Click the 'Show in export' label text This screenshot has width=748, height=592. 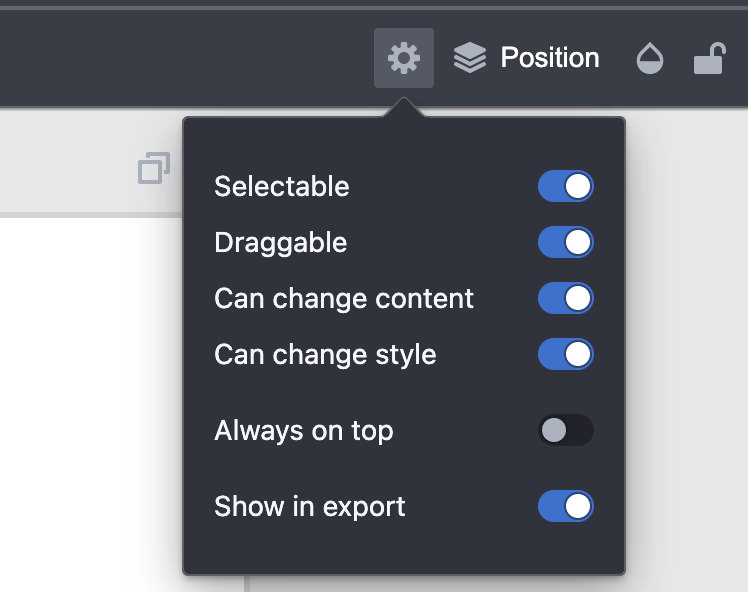pyautogui.click(x=310, y=507)
